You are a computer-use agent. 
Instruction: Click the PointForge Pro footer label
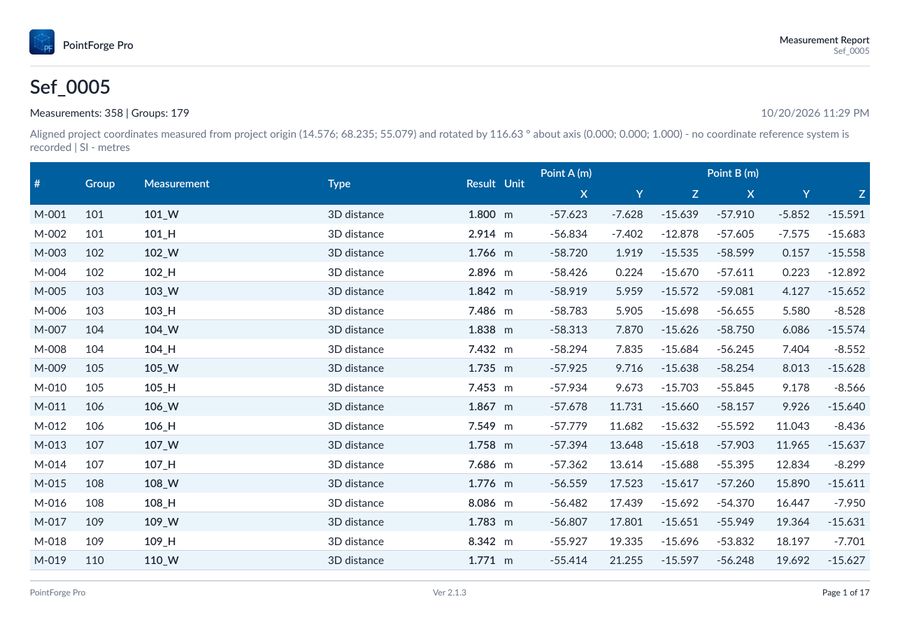(57, 592)
